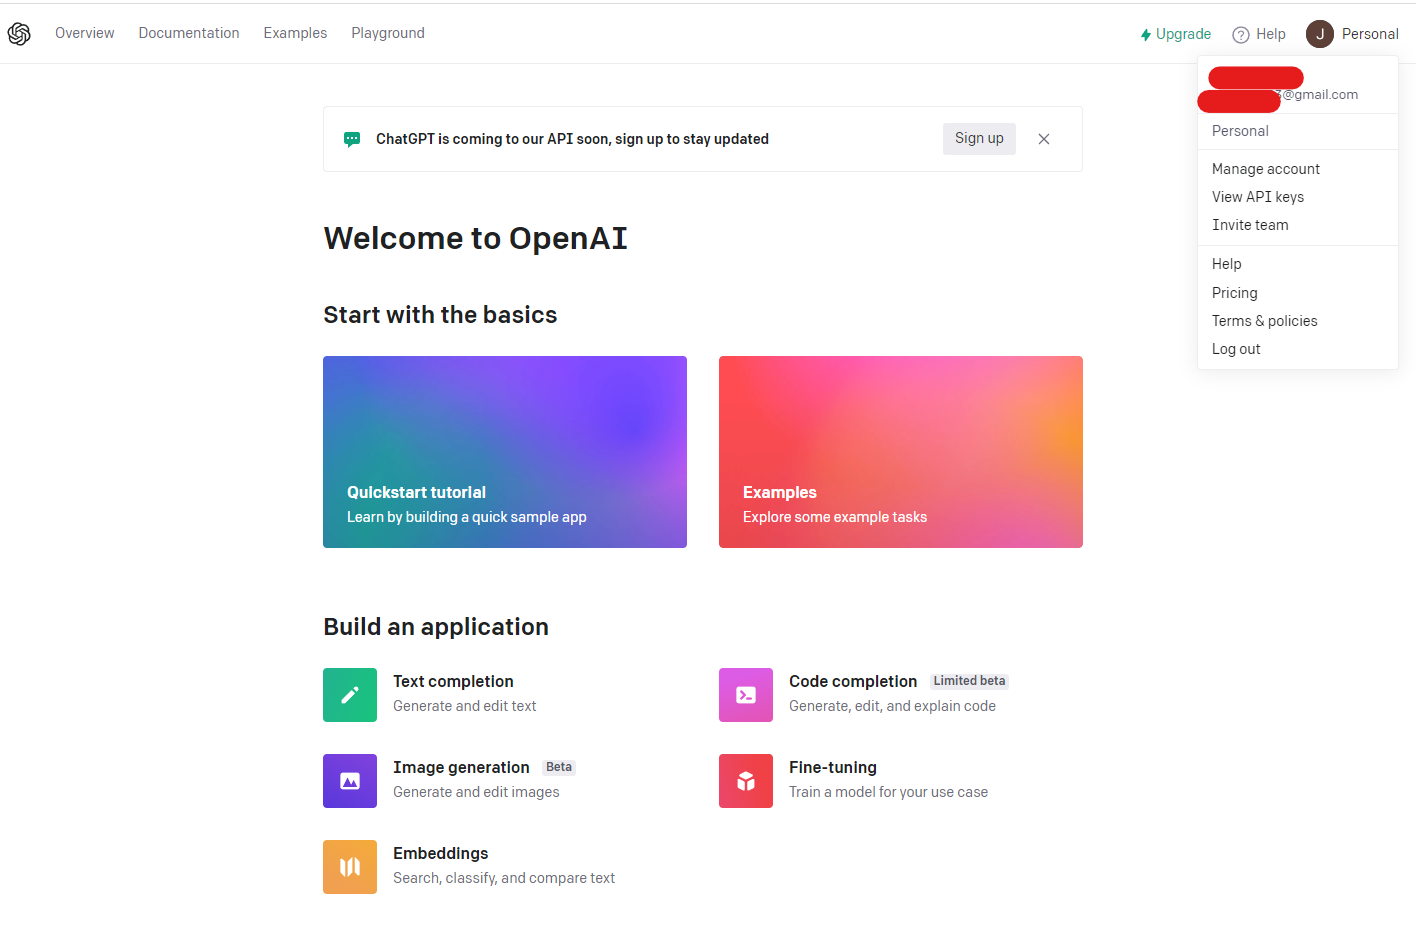Open the Image generation link
This screenshot has height=927, width=1416.
(x=461, y=767)
